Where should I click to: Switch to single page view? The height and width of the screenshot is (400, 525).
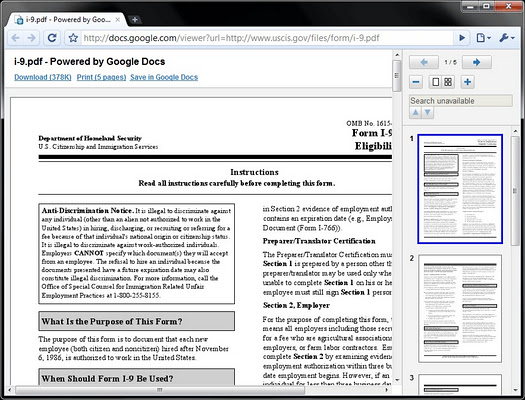click(x=436, y=82)
